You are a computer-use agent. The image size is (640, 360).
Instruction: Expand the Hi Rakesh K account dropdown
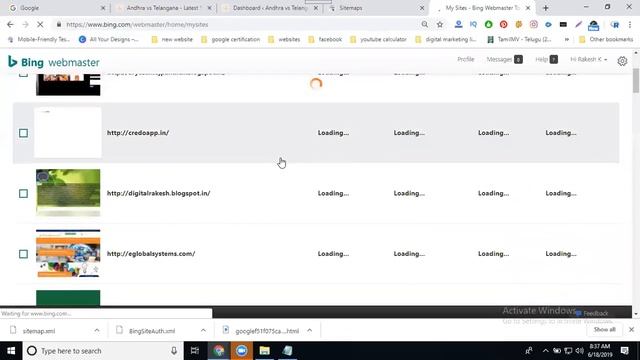[589, 60]
